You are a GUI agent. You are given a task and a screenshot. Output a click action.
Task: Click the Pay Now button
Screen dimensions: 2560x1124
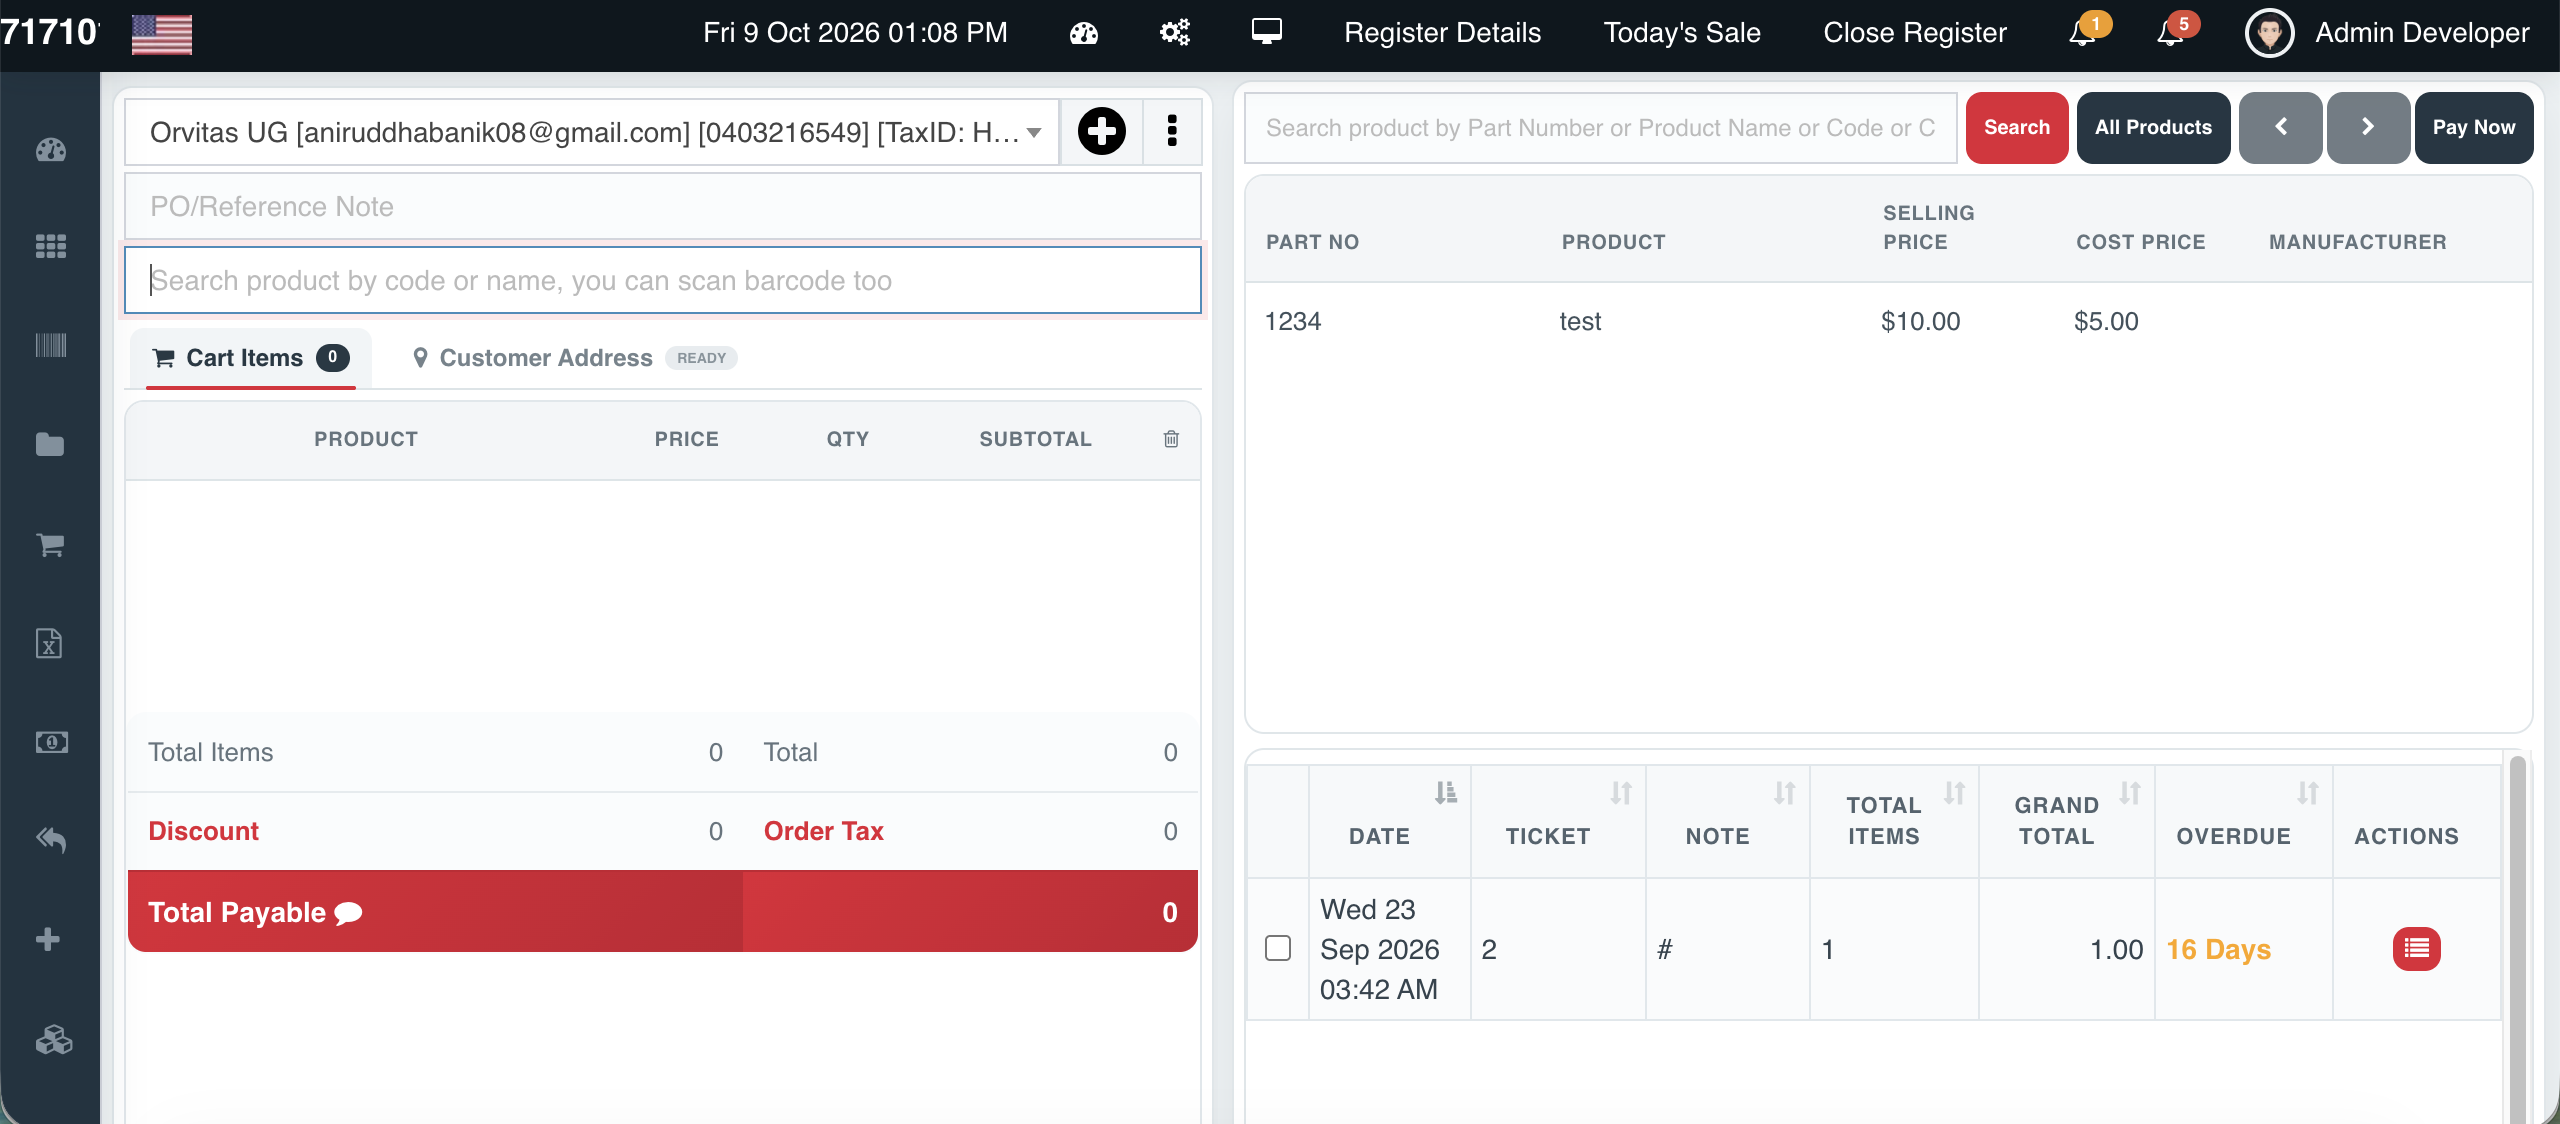2473,128
